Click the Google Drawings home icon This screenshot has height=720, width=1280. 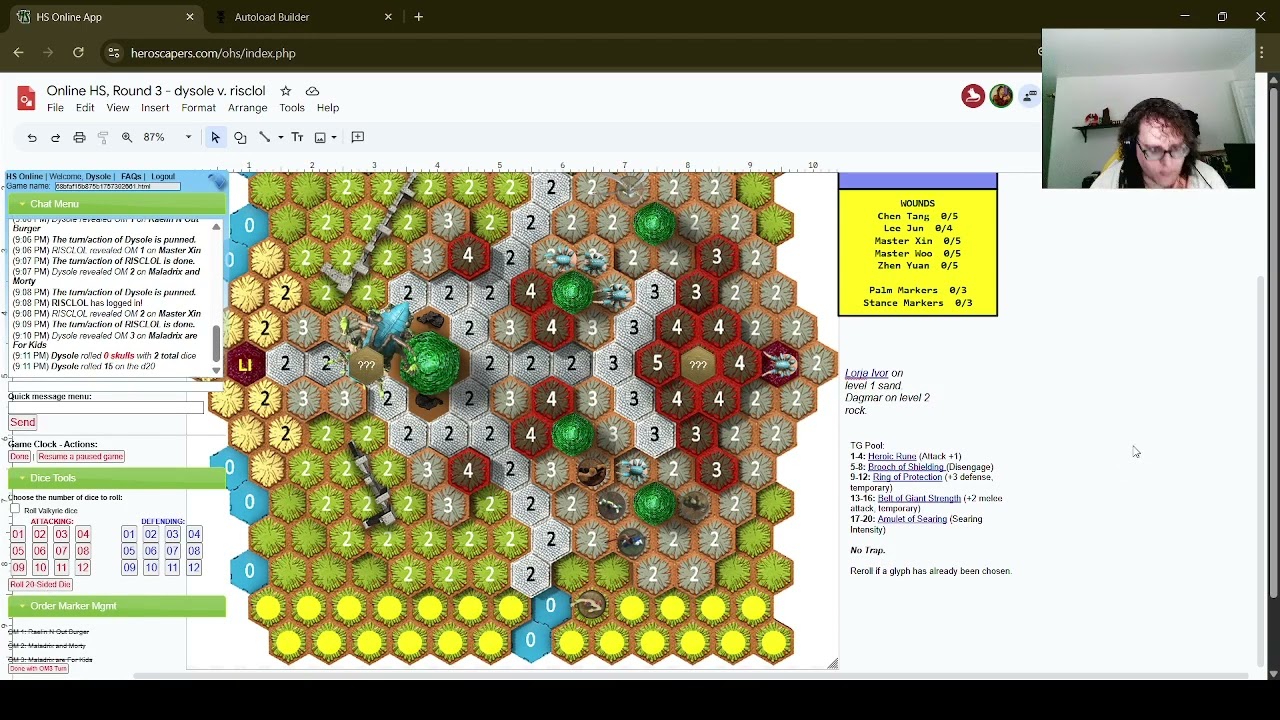click(26, 98)
